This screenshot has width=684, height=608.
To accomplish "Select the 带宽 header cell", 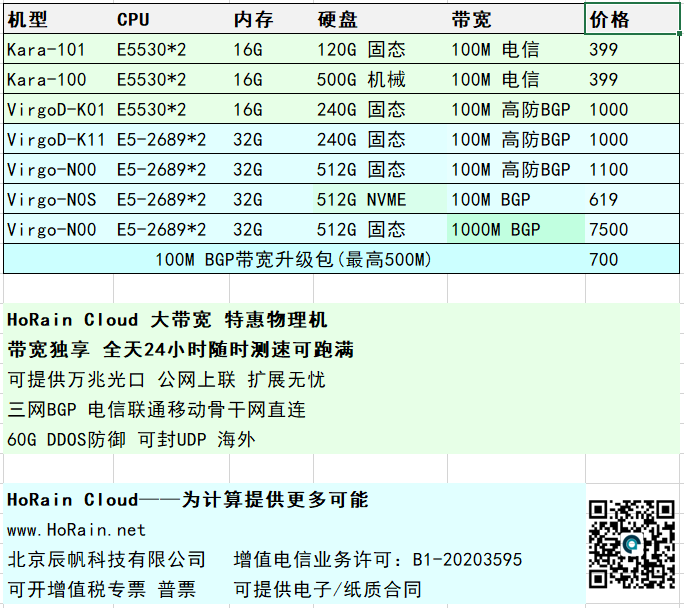I will 516,19.
